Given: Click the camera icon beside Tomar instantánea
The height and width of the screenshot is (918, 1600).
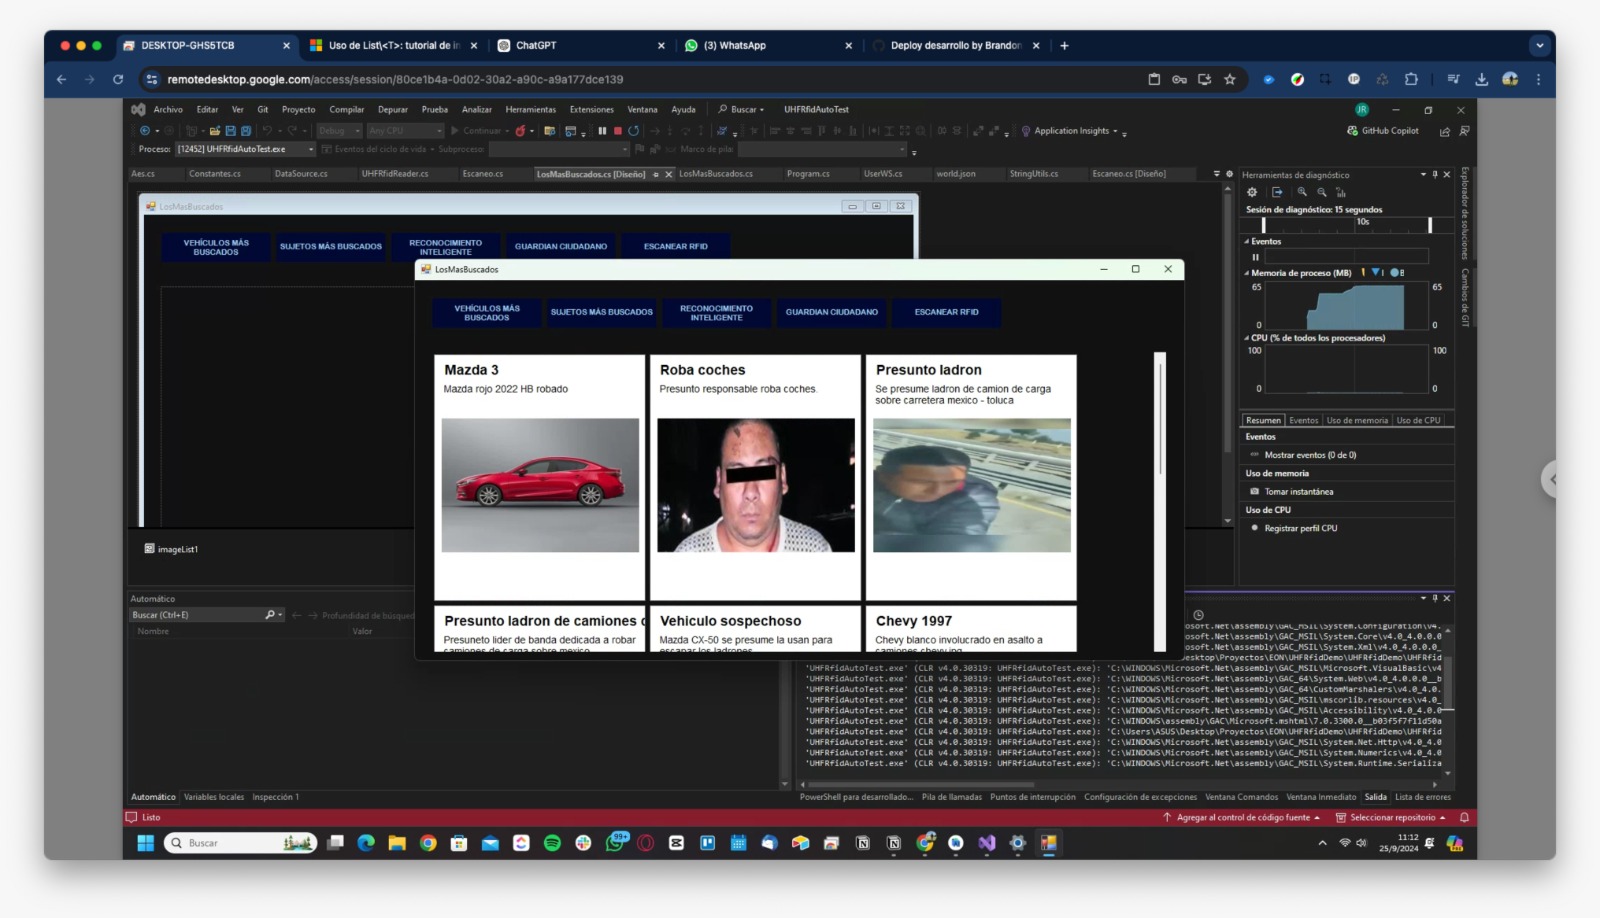Looking at the screenshot, I should (1255, 491).
